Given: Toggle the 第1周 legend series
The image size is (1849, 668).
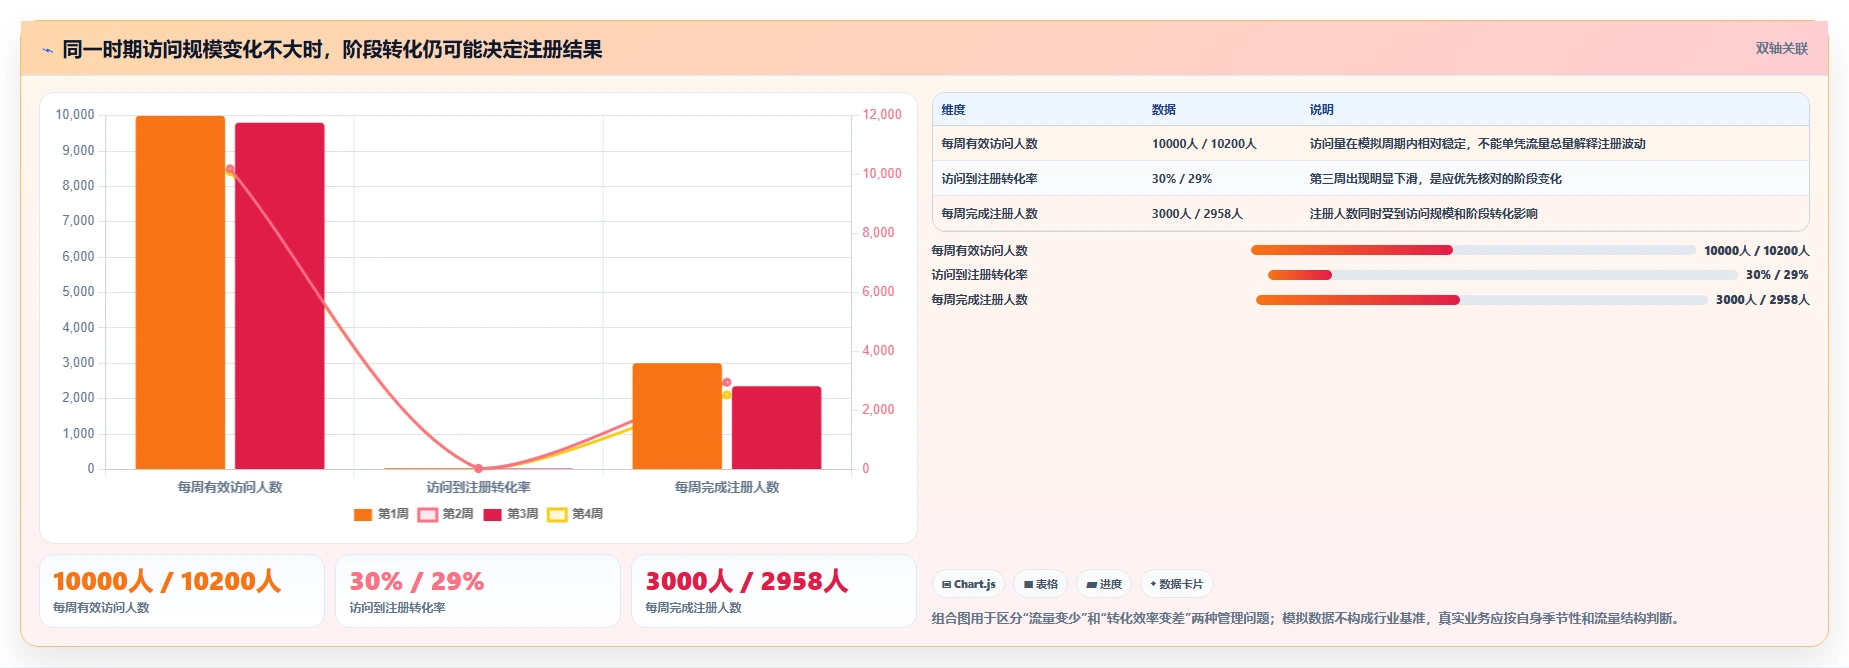Looking at the screenshot, I should coord(381,514).
